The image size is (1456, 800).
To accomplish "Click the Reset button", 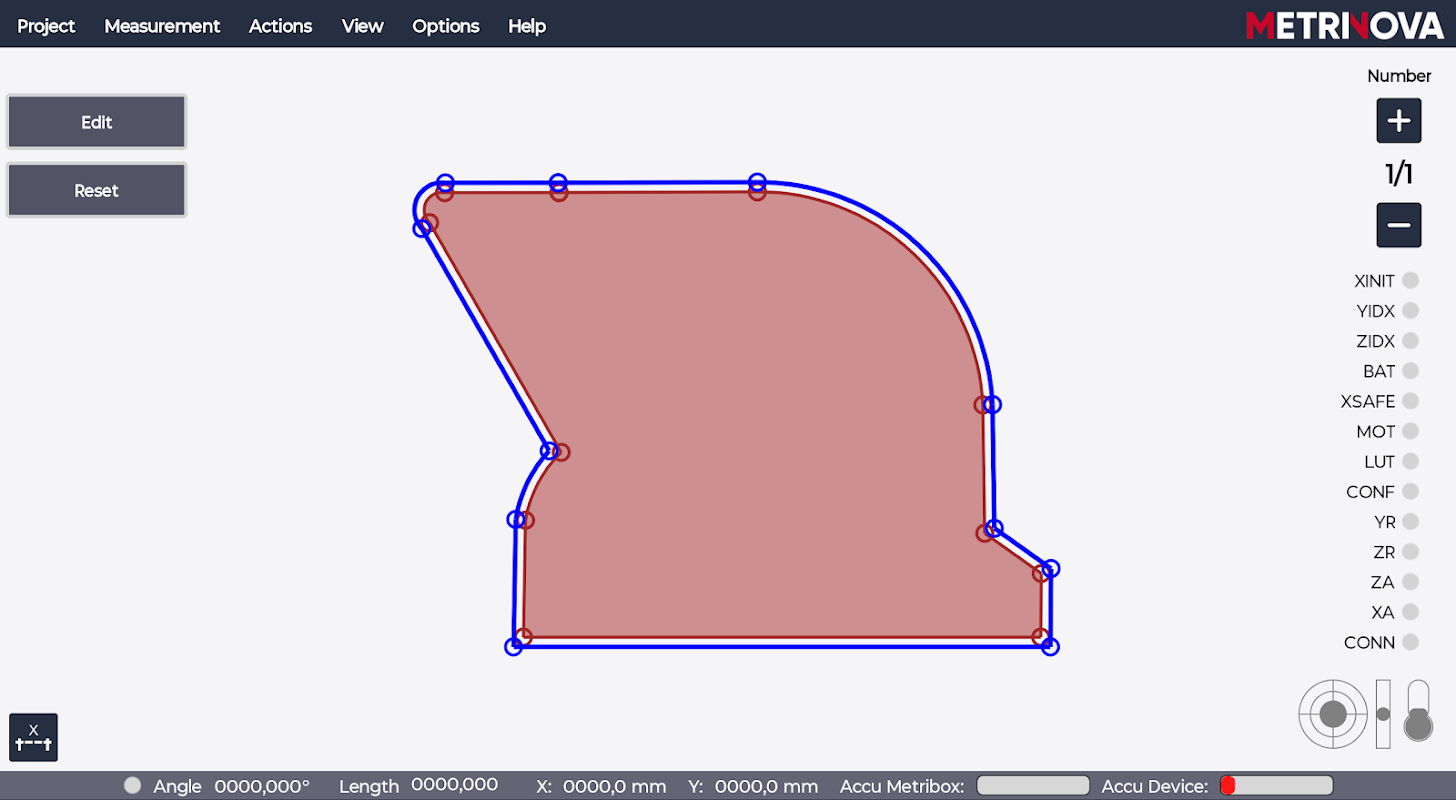I will coord(96,190).
